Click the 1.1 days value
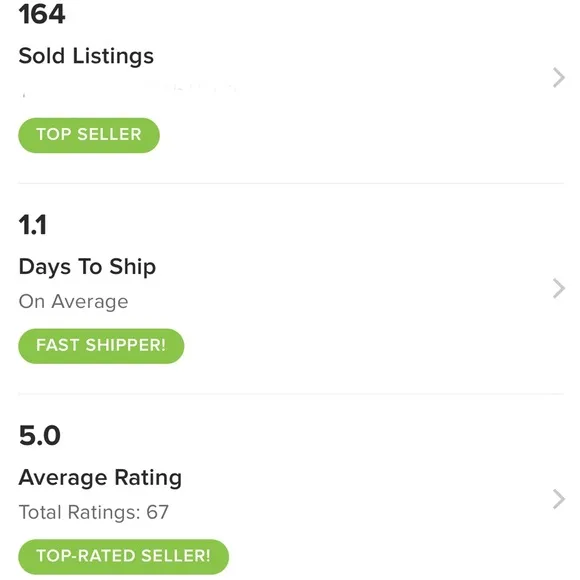The image size is (580, 580). [x=33, y=225]
